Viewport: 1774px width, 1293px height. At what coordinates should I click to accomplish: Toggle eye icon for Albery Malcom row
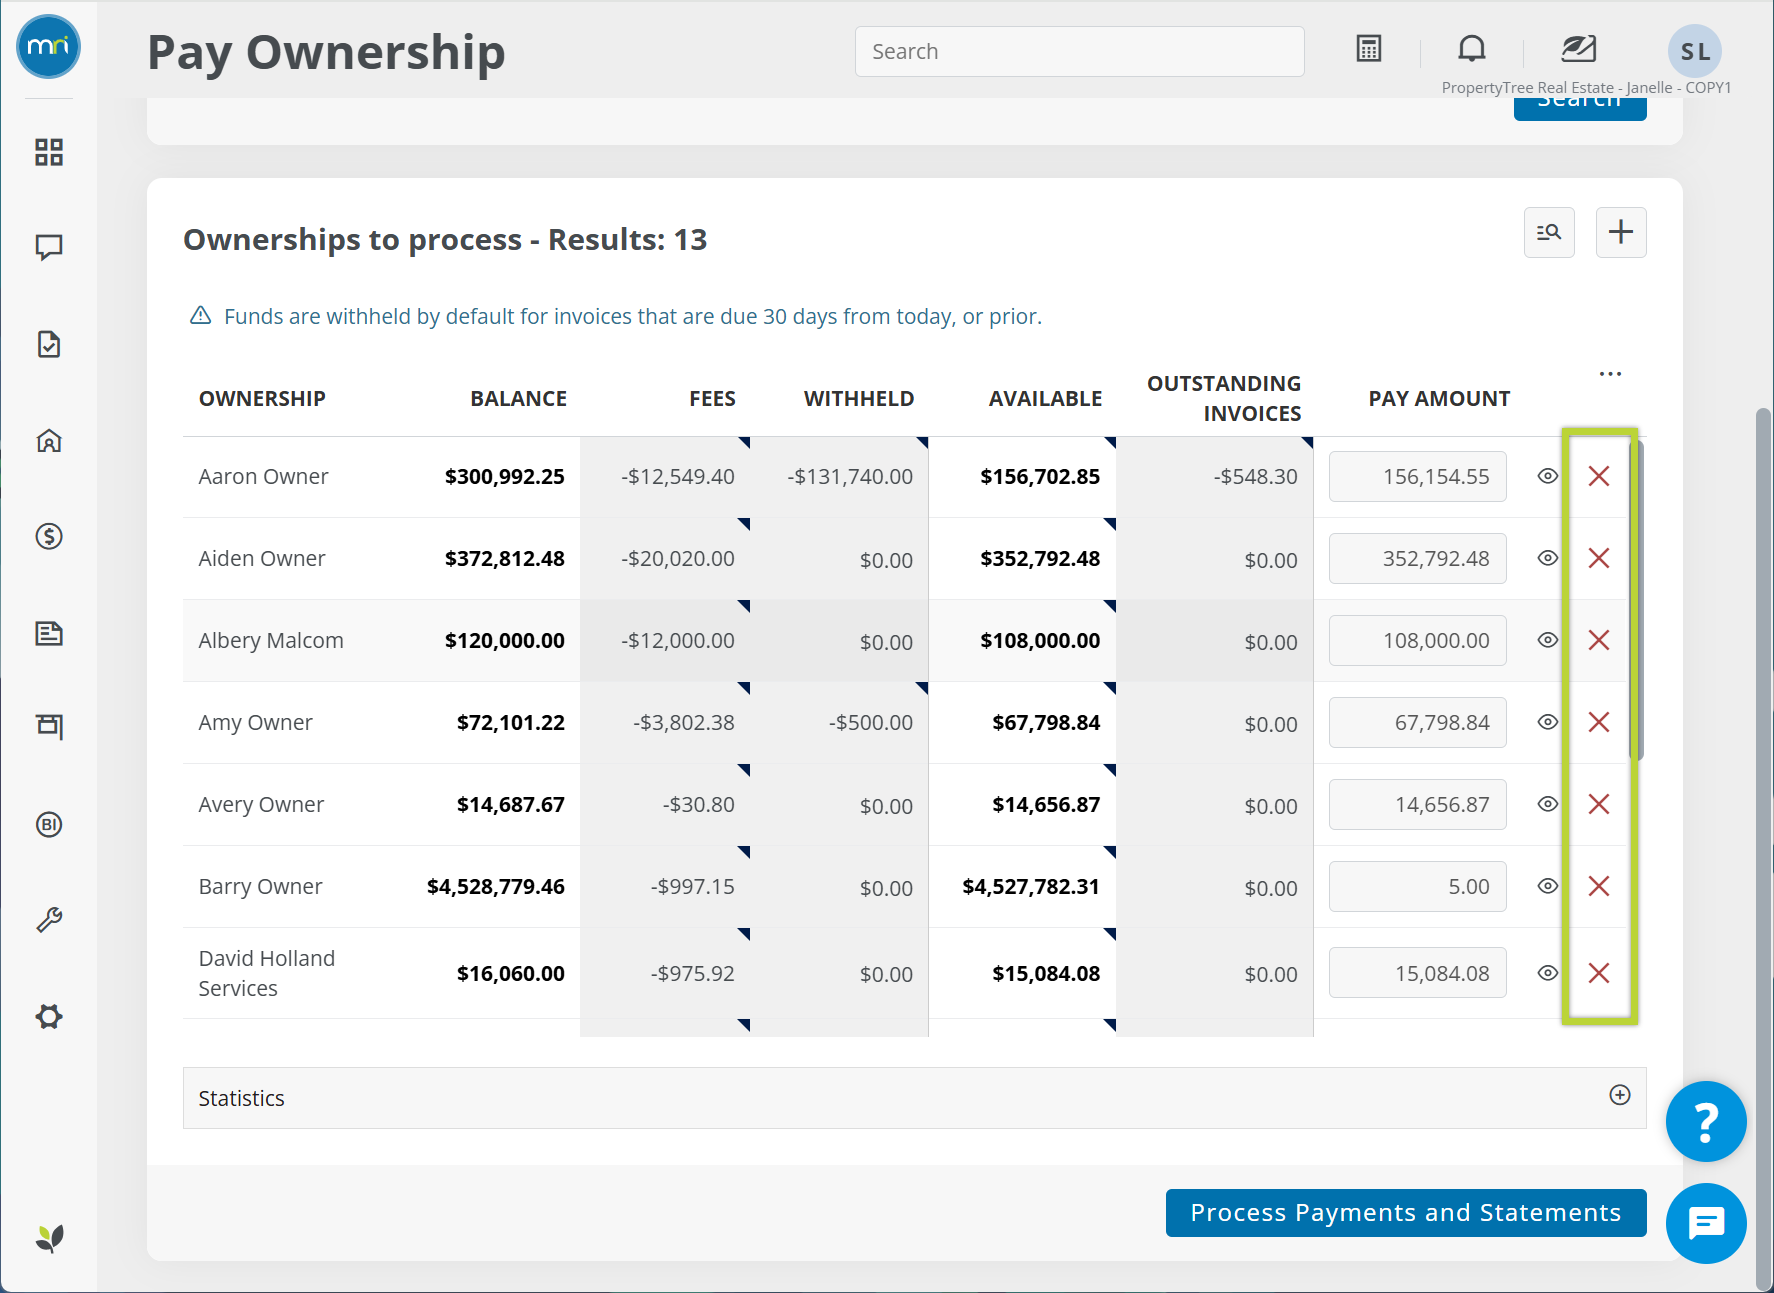1547,640
